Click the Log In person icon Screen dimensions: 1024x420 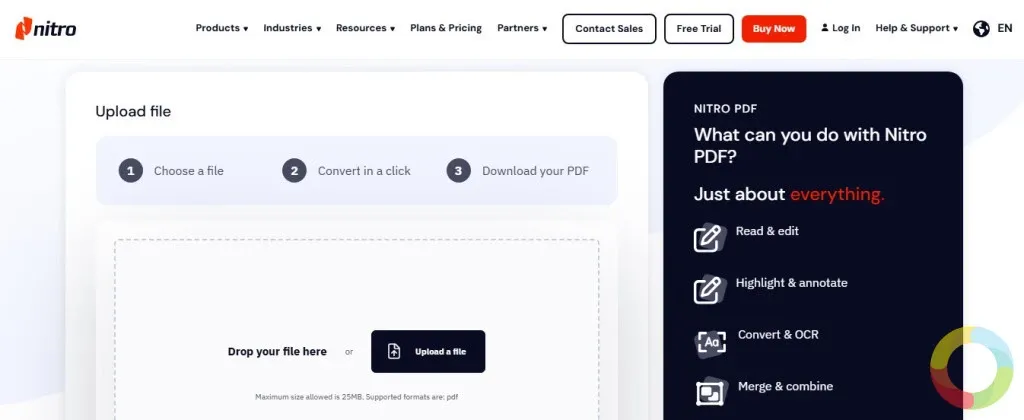pyautogui.click(x=825, y=28)
